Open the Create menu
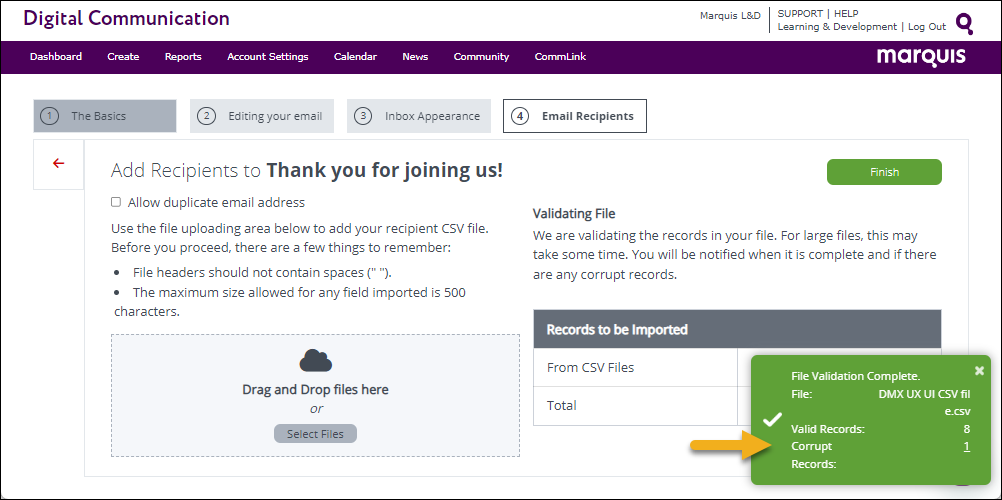The image size is (1002, 500). [x=123, y=57]
